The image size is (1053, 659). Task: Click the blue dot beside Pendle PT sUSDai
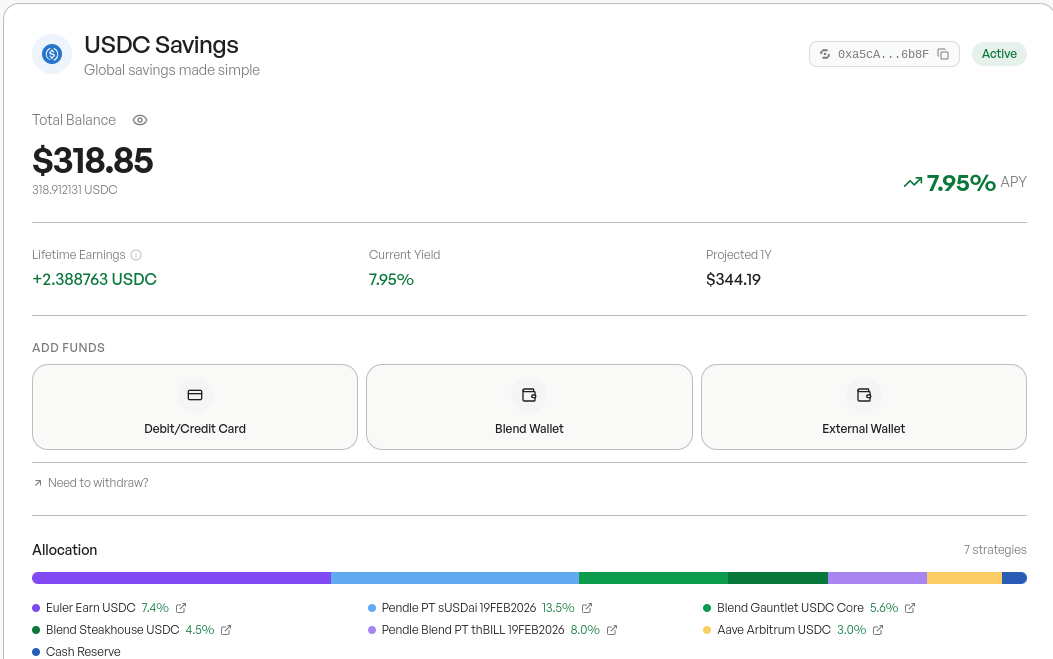click(x=372, y=608)
